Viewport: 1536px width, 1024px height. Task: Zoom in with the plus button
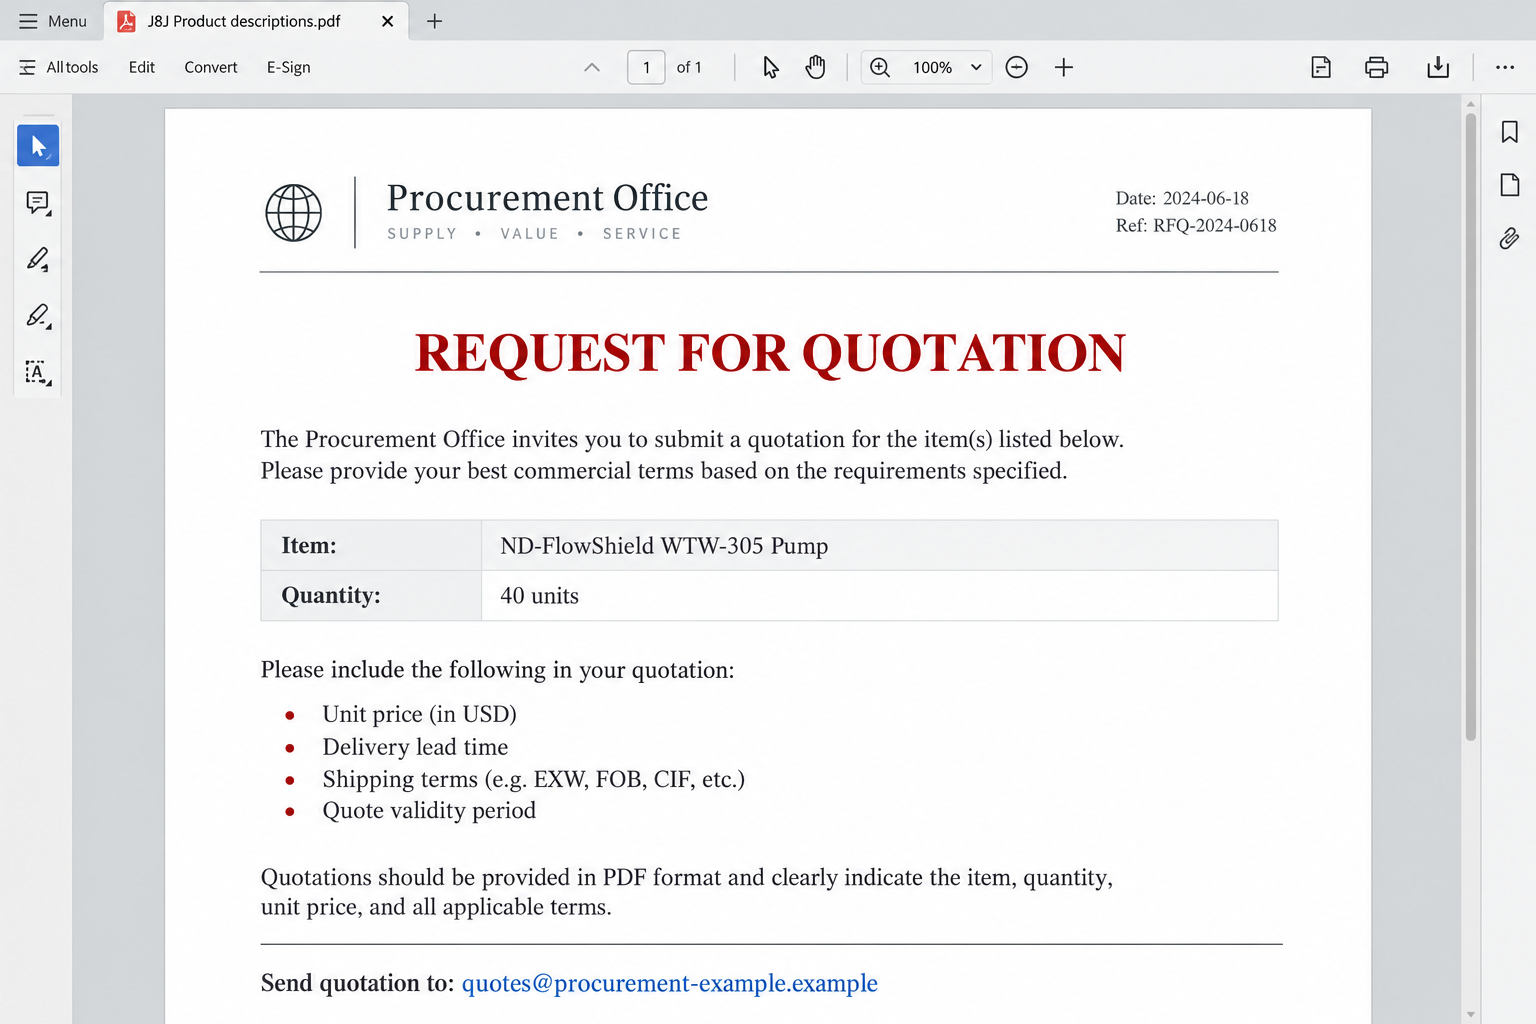pyautogui.click(x=1064, y=67)
